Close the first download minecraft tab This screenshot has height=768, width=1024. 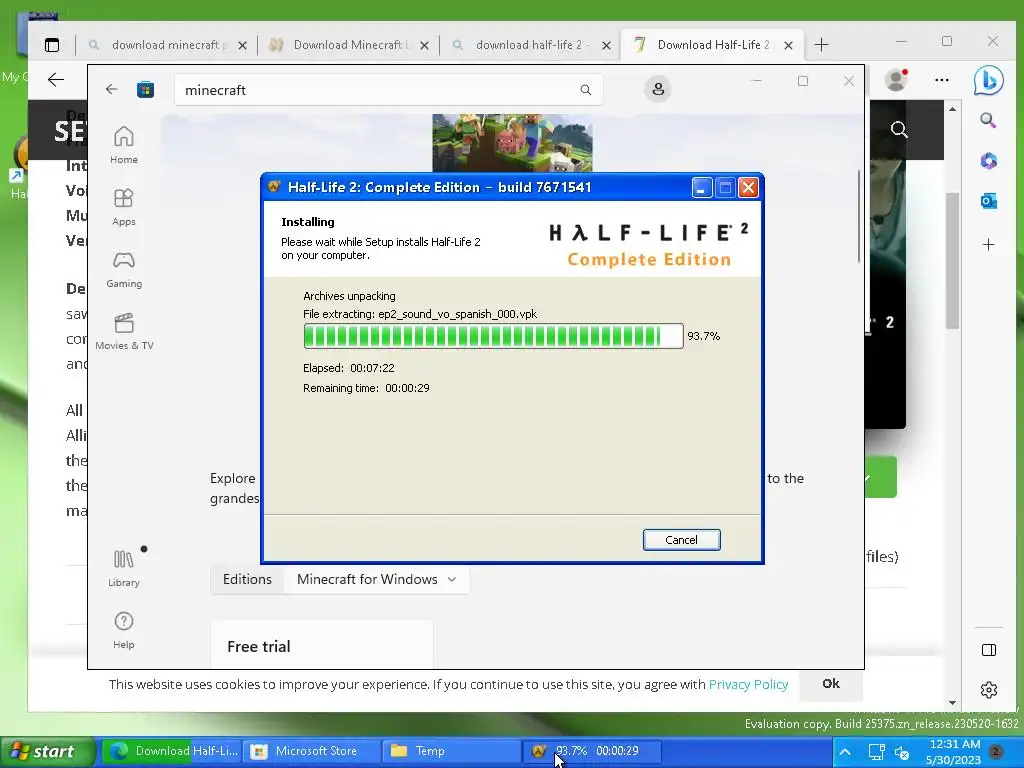tap(242, 45)
